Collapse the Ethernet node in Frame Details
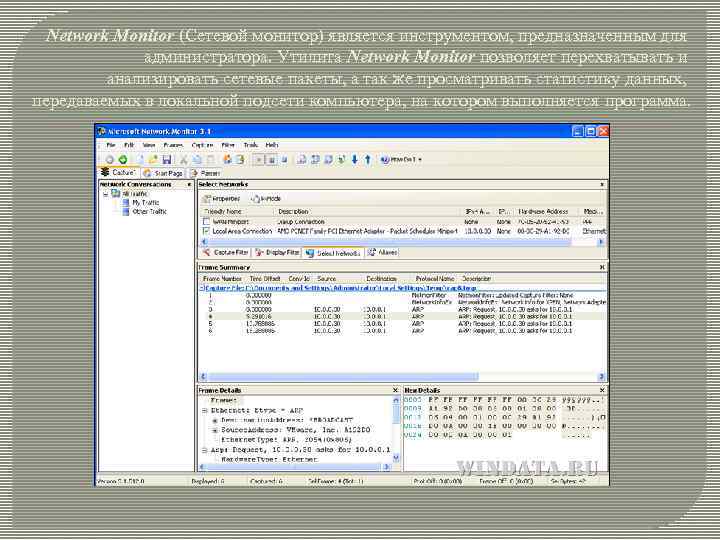The width and height of the screenshot is (720, 540). pyautogui.click(x=205, y=411)
